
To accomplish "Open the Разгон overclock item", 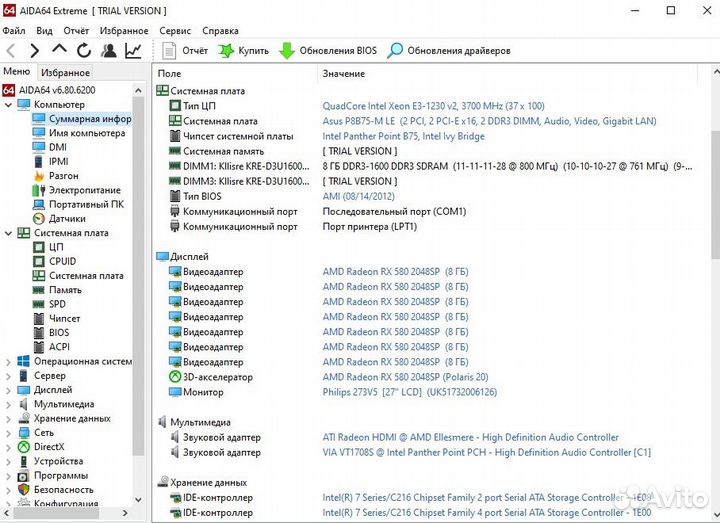I will [x=56, y=176].
